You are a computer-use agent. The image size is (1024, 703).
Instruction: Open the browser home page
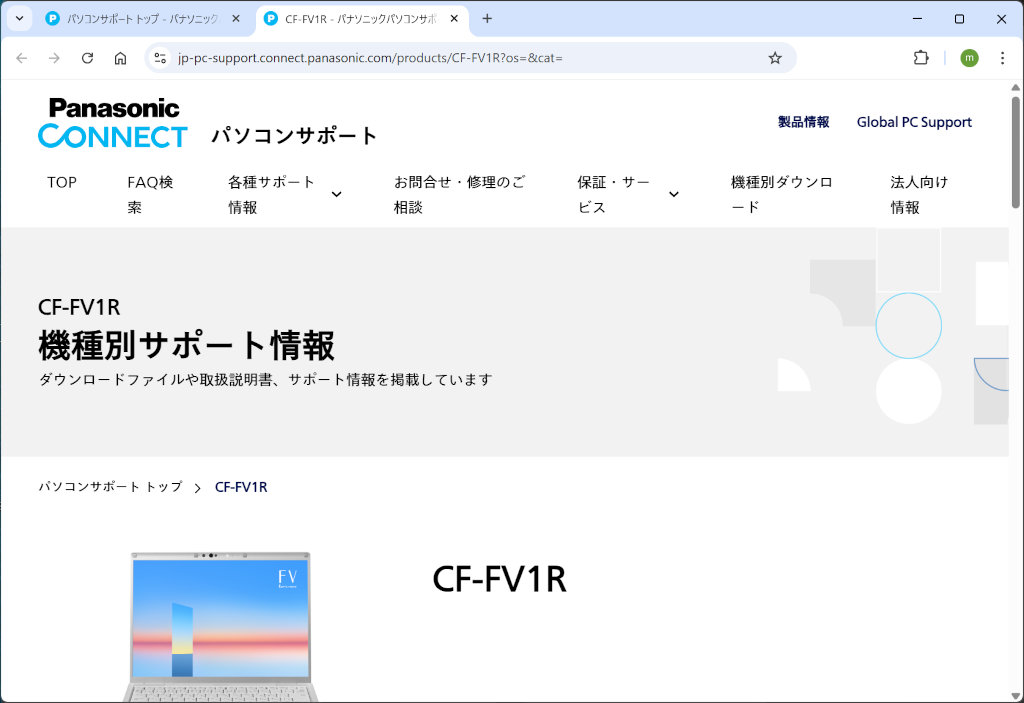120,58
